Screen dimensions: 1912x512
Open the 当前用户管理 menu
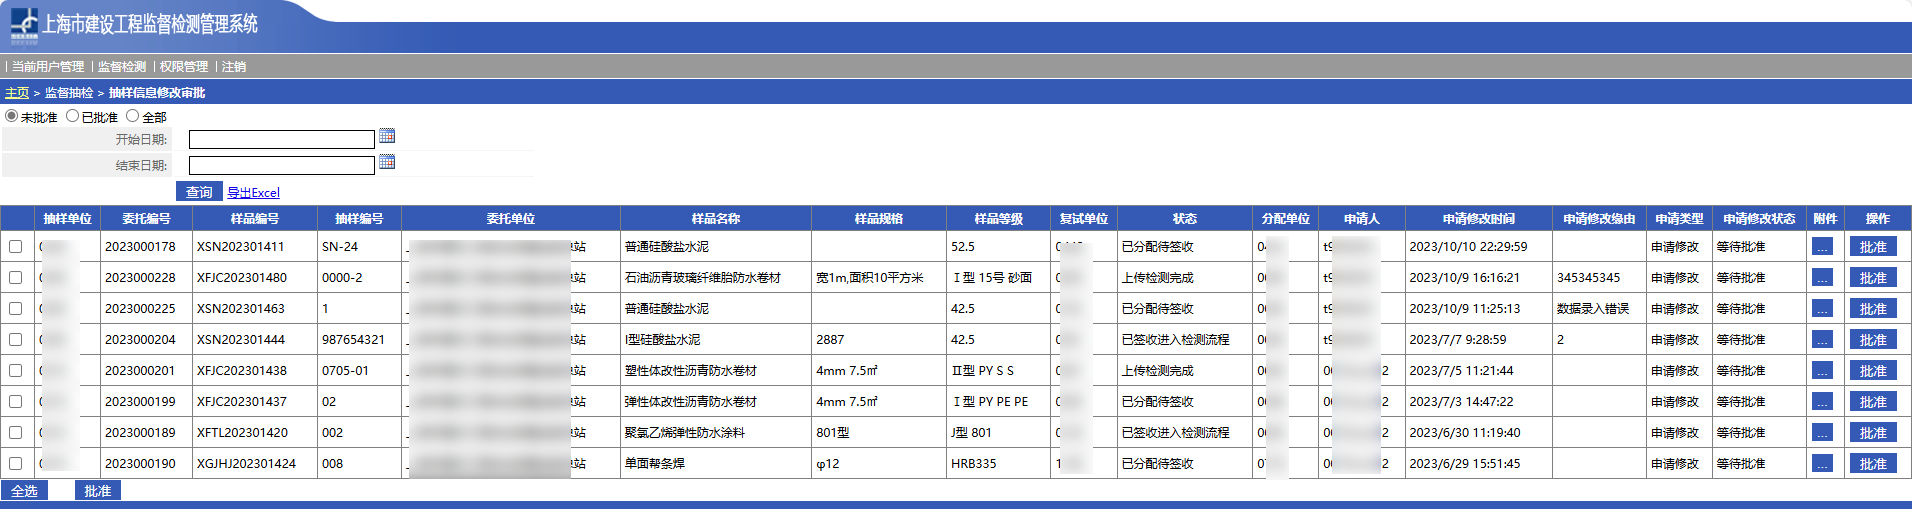tap(48, 67)
